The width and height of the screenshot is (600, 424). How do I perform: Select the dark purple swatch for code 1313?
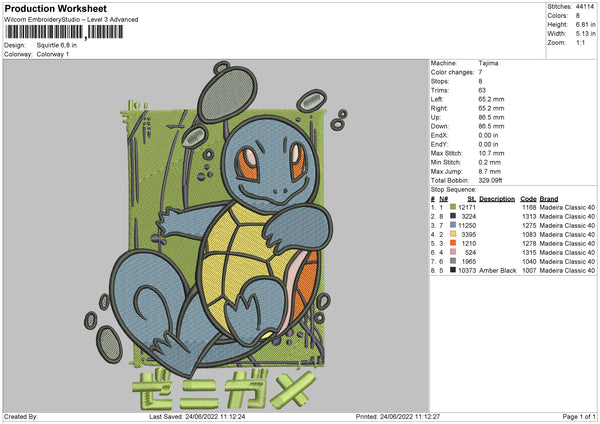tap(453, 216)
